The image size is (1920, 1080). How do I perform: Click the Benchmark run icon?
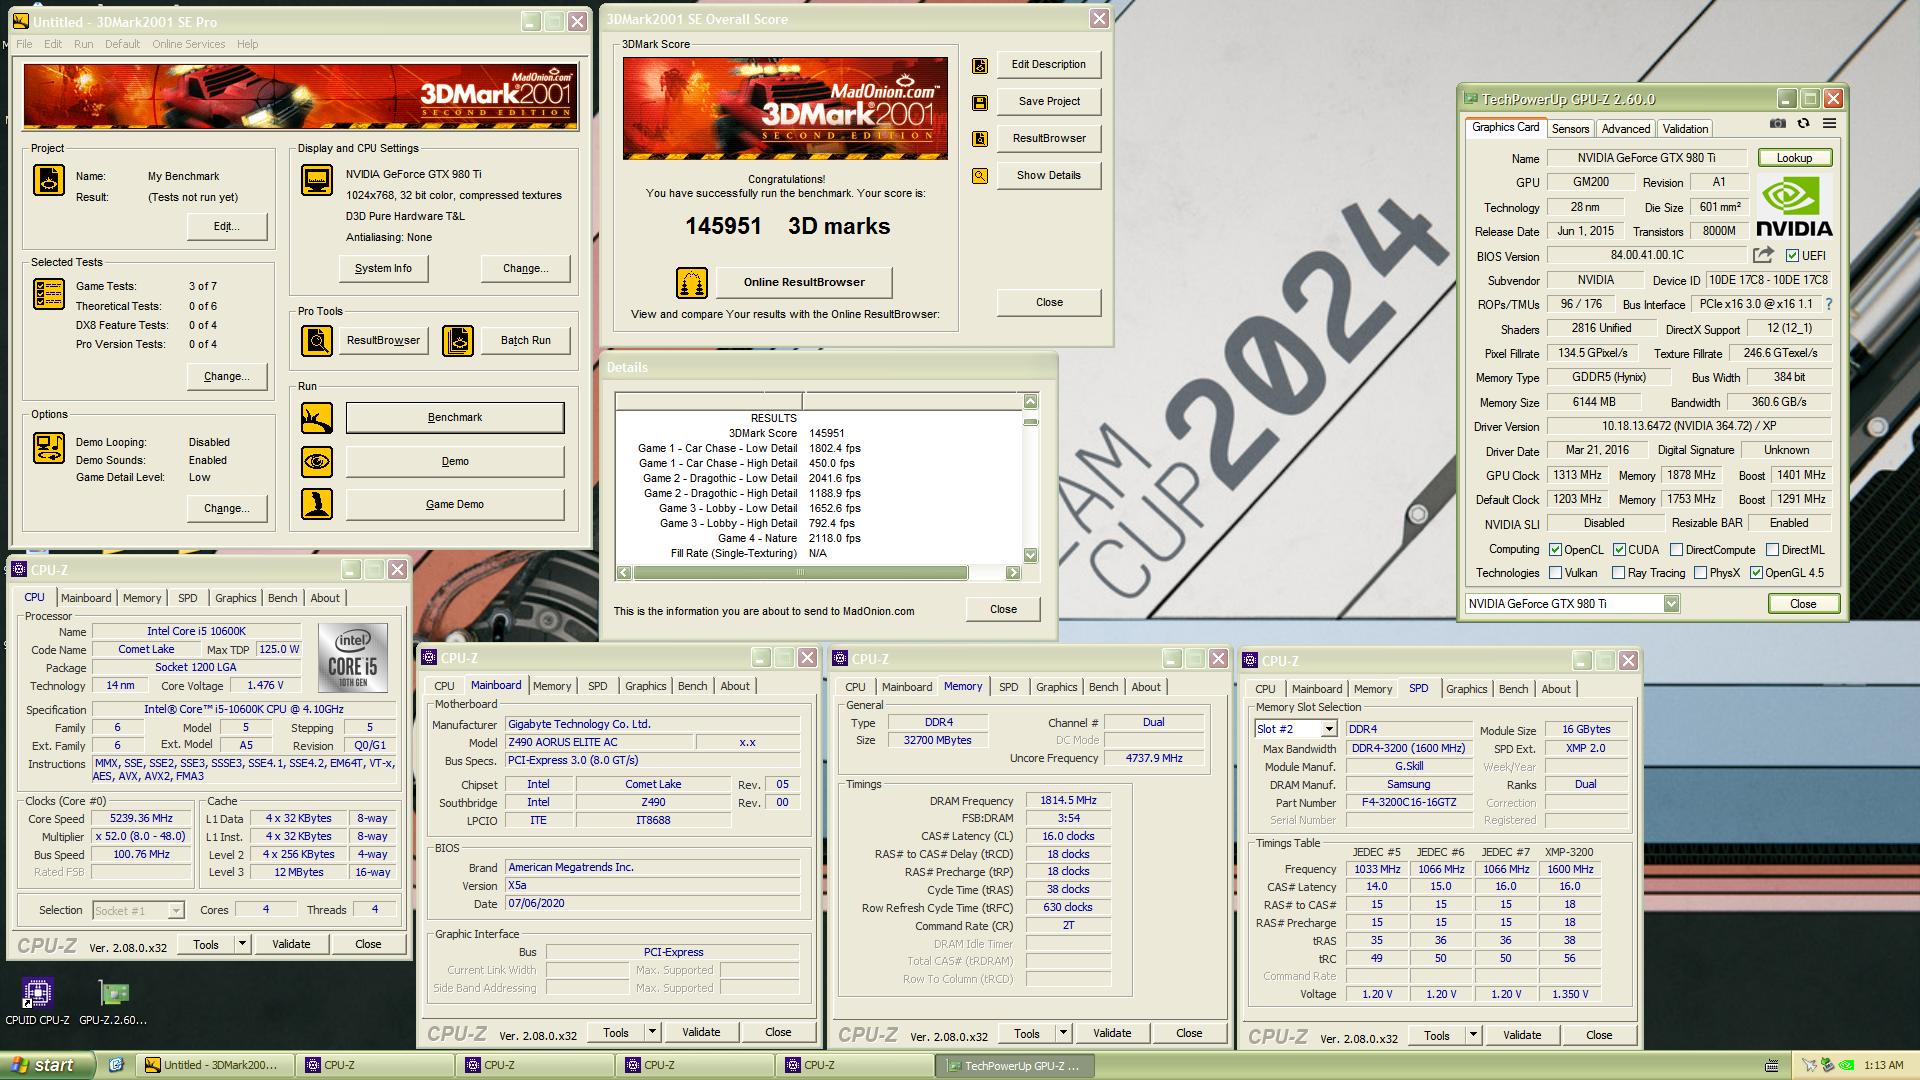coord(317,418)
